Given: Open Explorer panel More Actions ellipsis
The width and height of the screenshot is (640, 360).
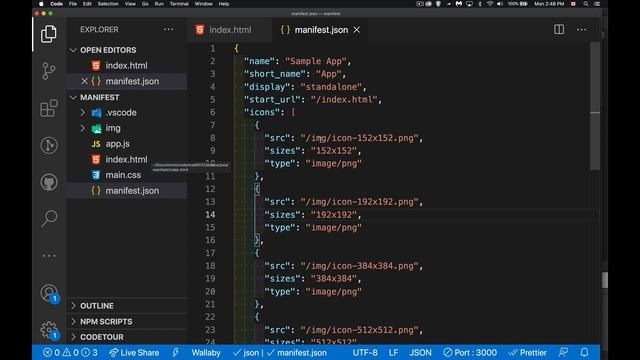Looking at the screenshot, I should click(x=168, y=29).
